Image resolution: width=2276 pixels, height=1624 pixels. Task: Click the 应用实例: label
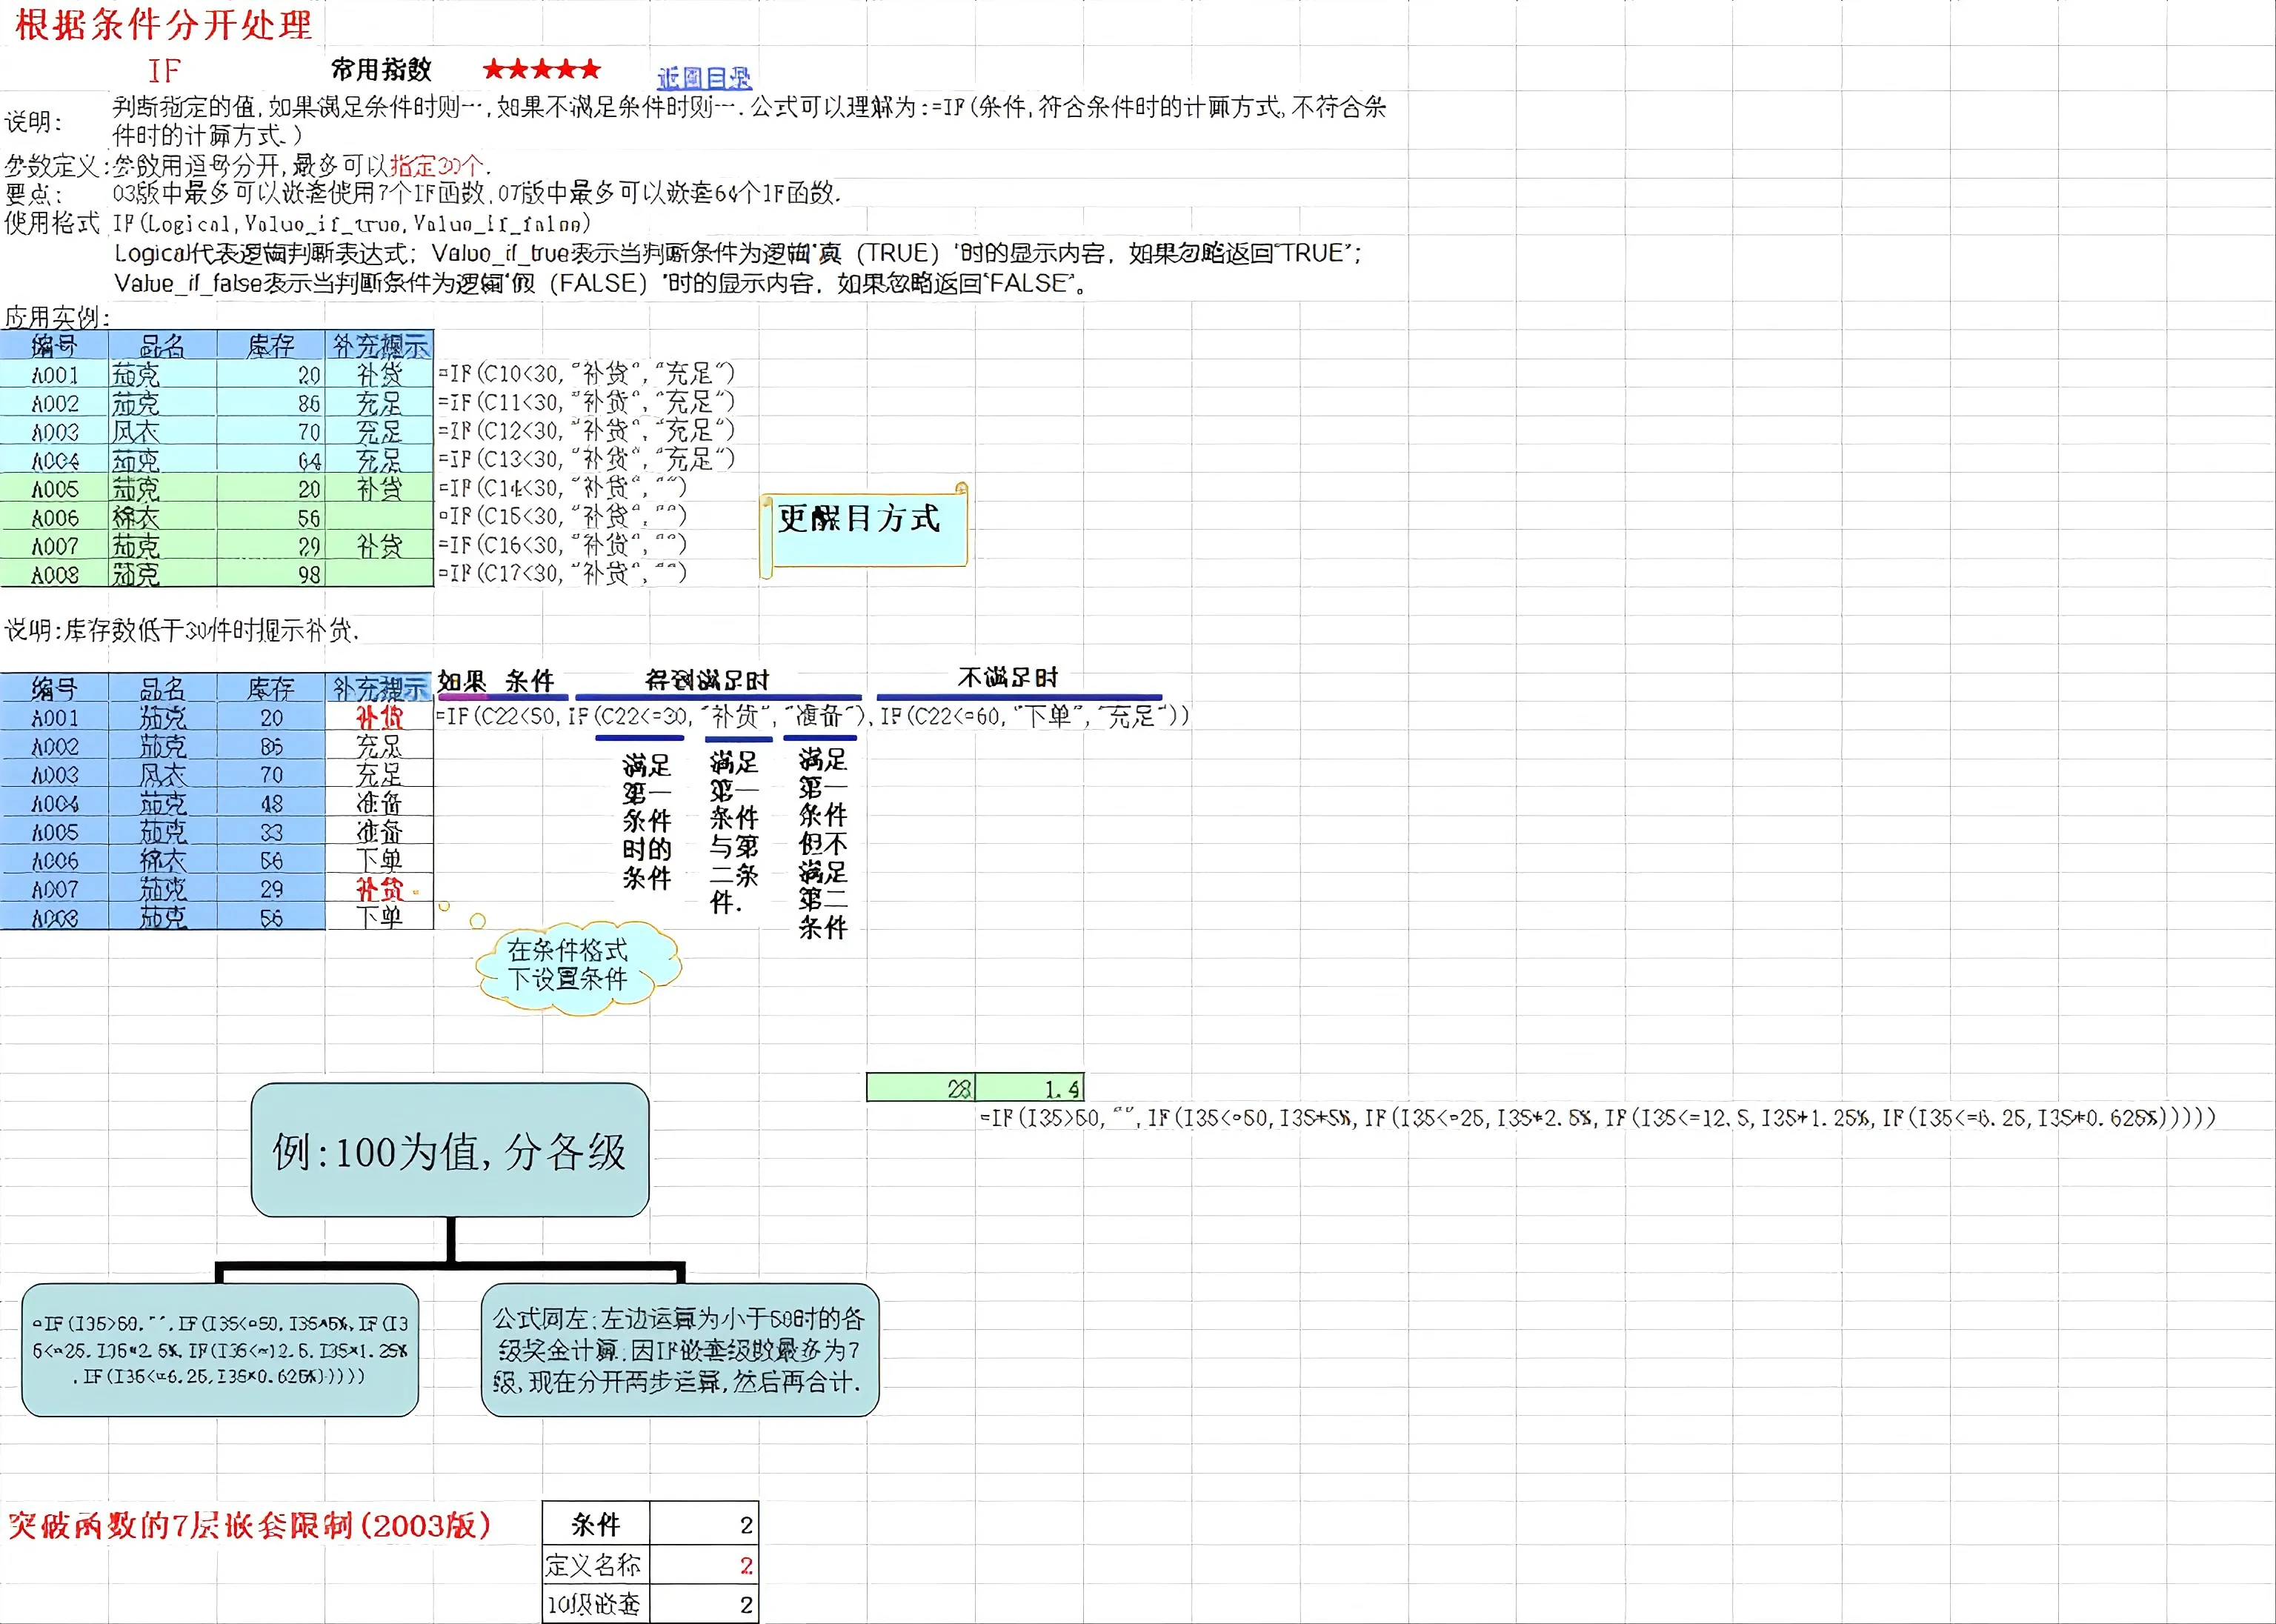tap(56, 317)
